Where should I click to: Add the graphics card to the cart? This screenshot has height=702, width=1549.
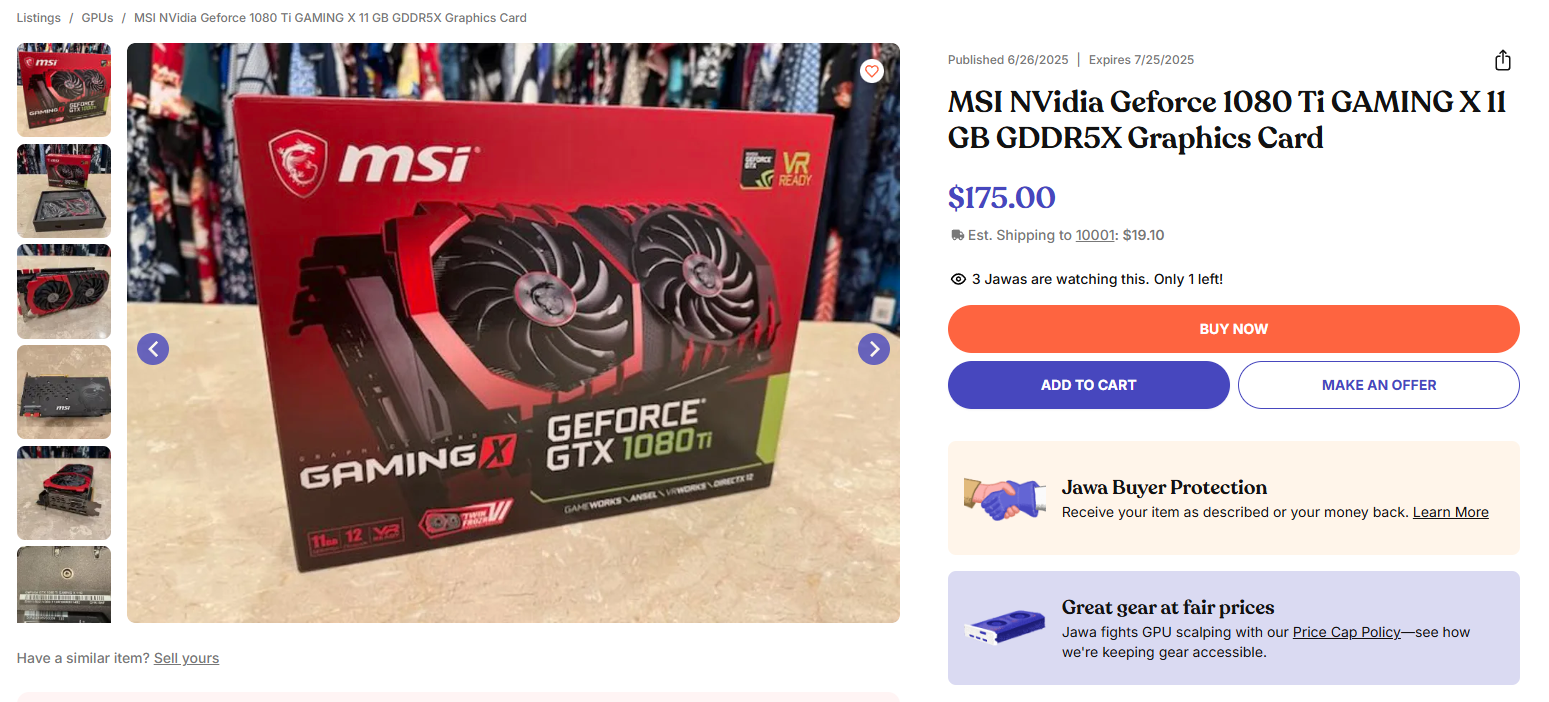click(1089, 385)
